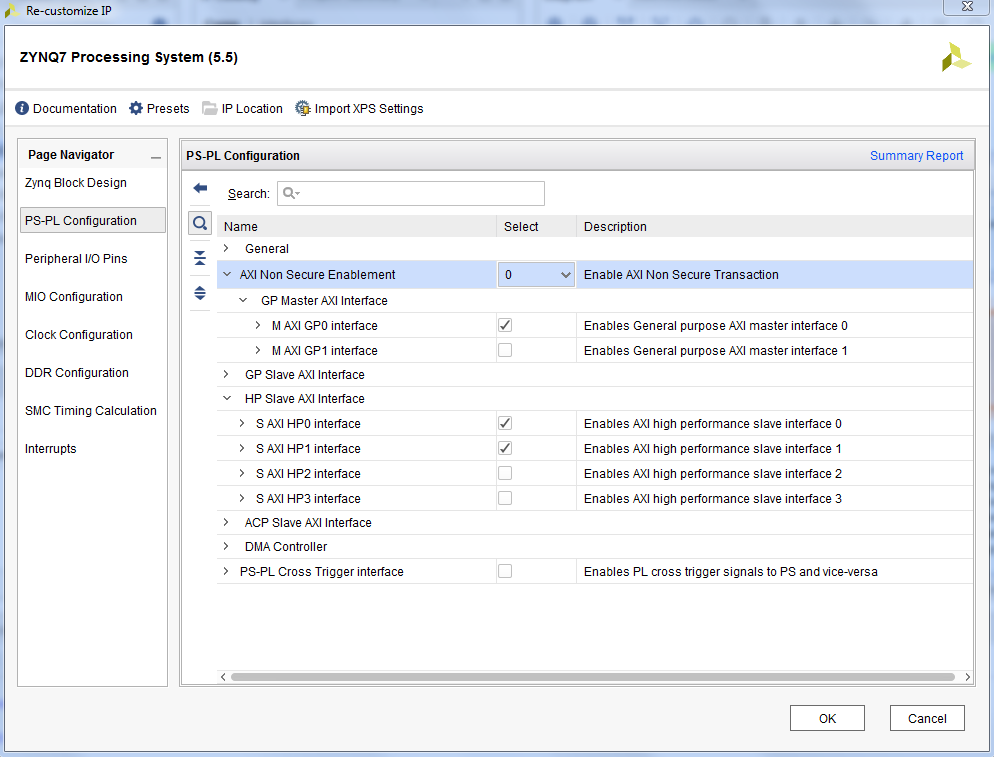Click the Name column header
The height and width of the screenshot is (757, 994).
(357, 226)
